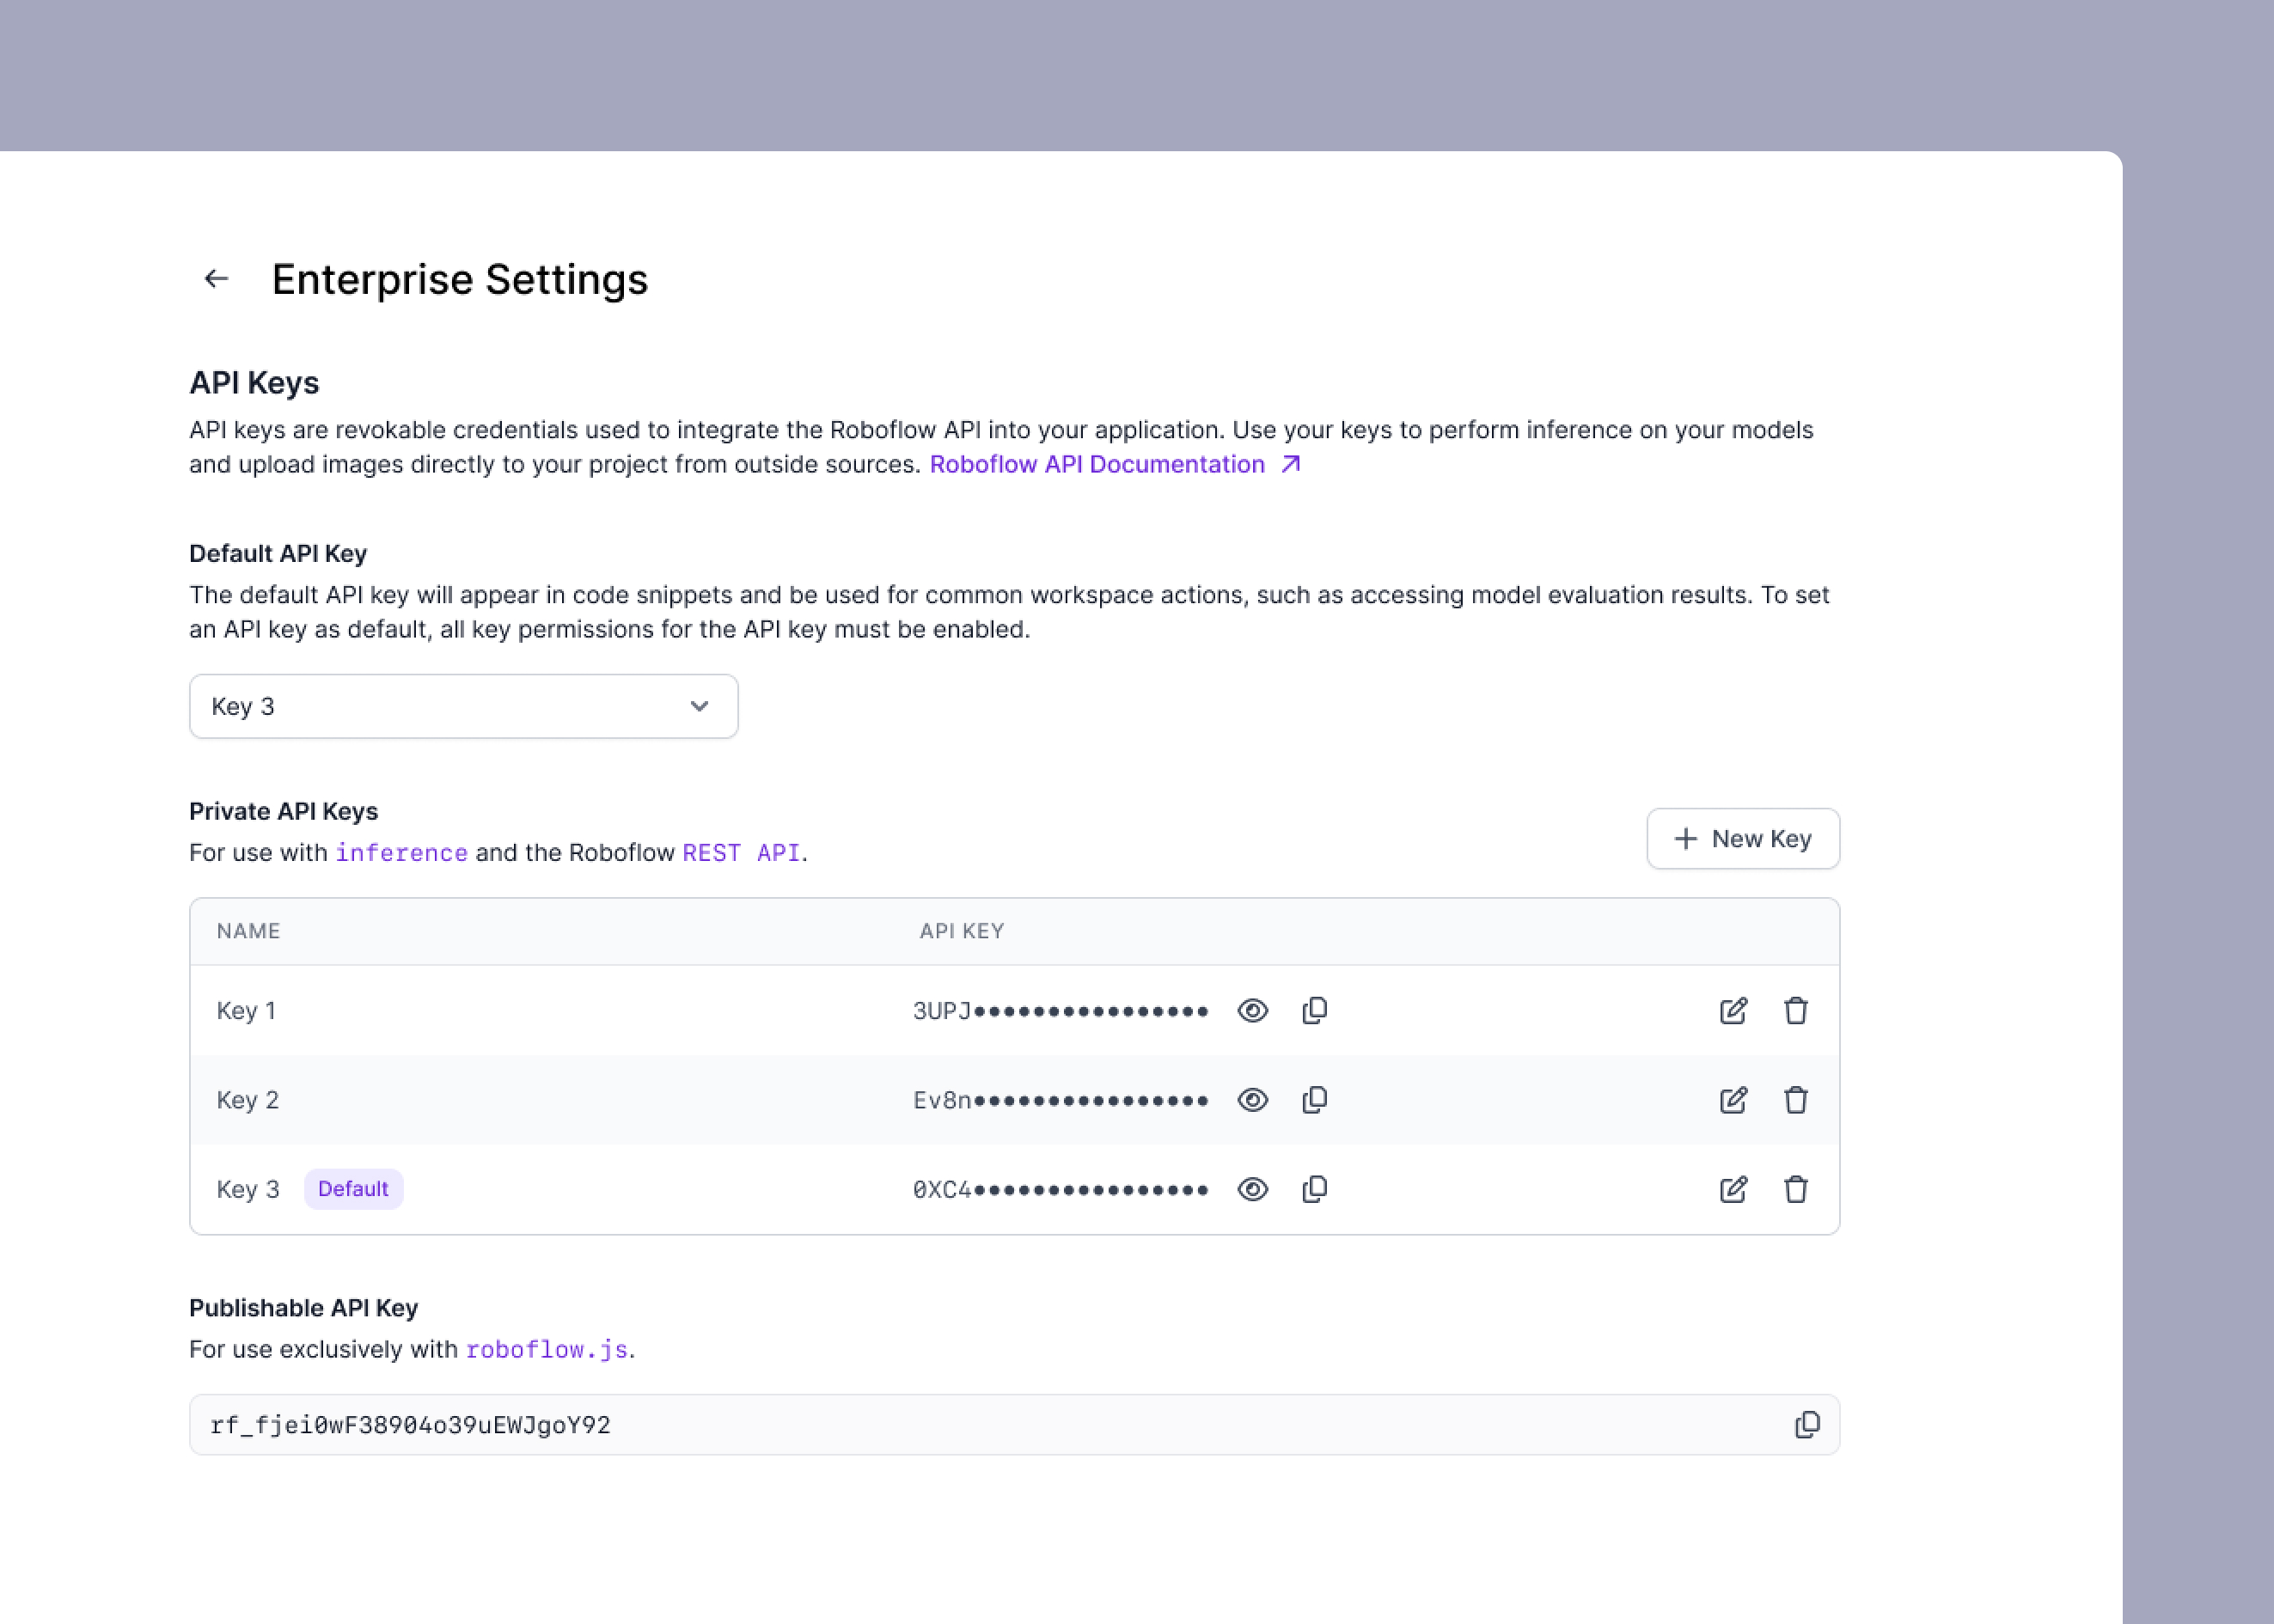
Task: Reveal the Key 1 API key value
Action: [x=1252, y=1011]
